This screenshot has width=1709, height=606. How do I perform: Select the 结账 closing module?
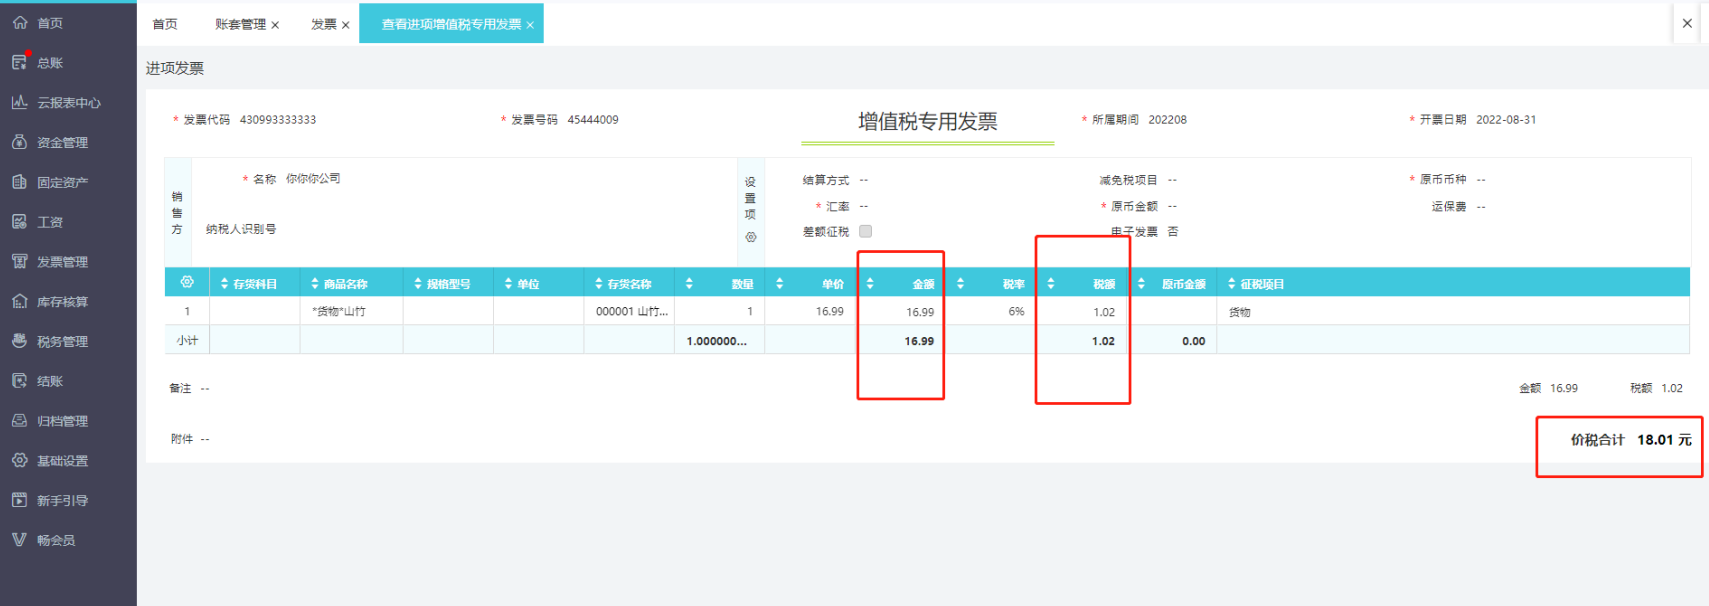(49, 381)
